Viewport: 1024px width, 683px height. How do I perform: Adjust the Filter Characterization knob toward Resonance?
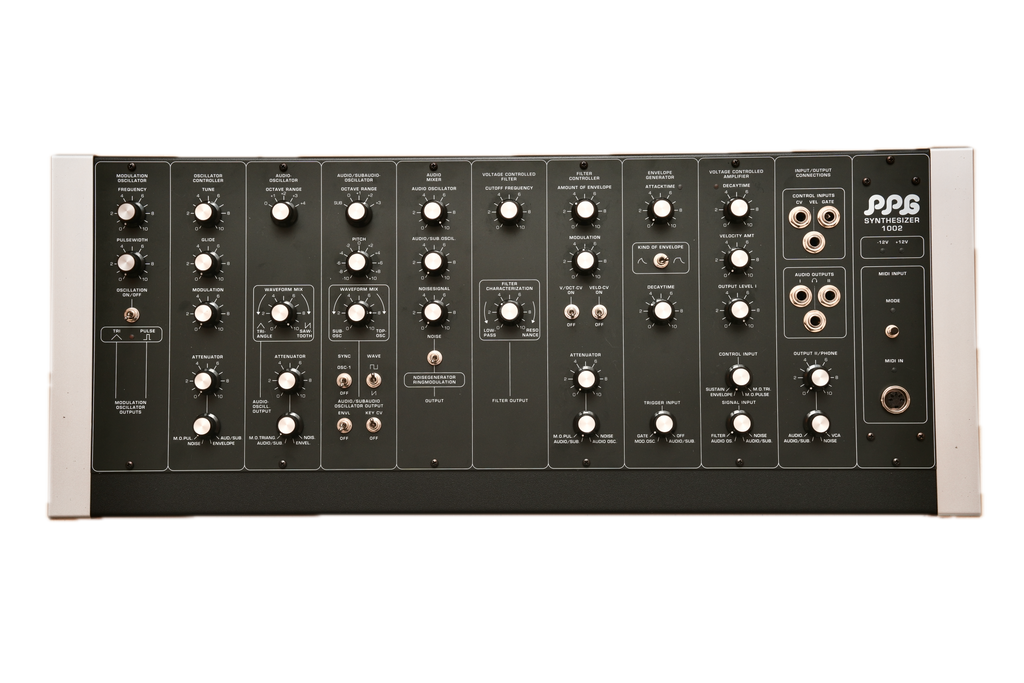(x=510, y=313)
